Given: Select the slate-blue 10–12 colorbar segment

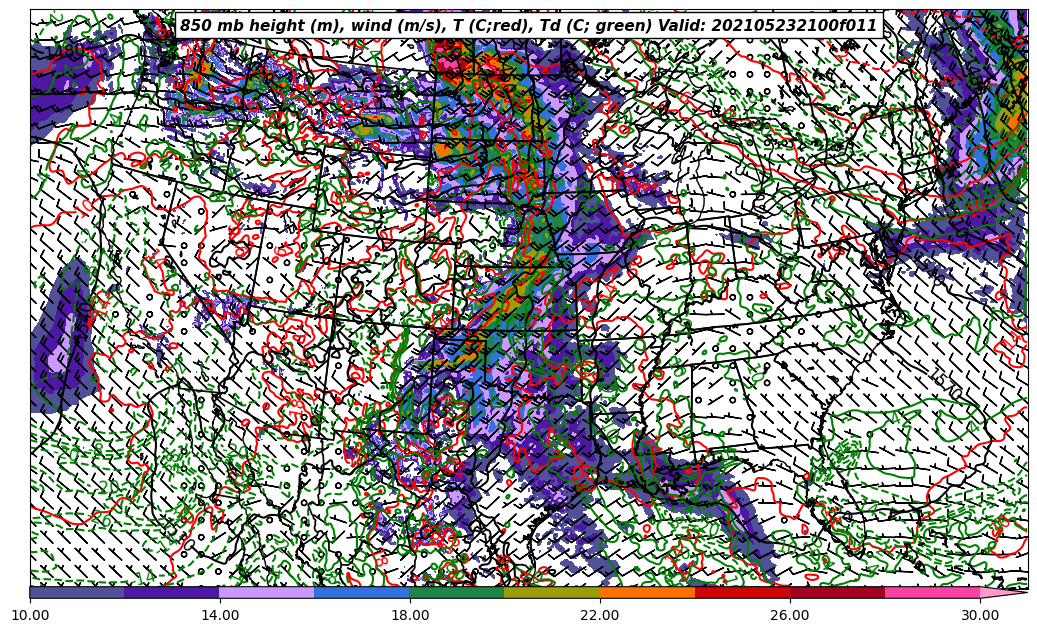Looking at the screenshot, I should 77,592.
